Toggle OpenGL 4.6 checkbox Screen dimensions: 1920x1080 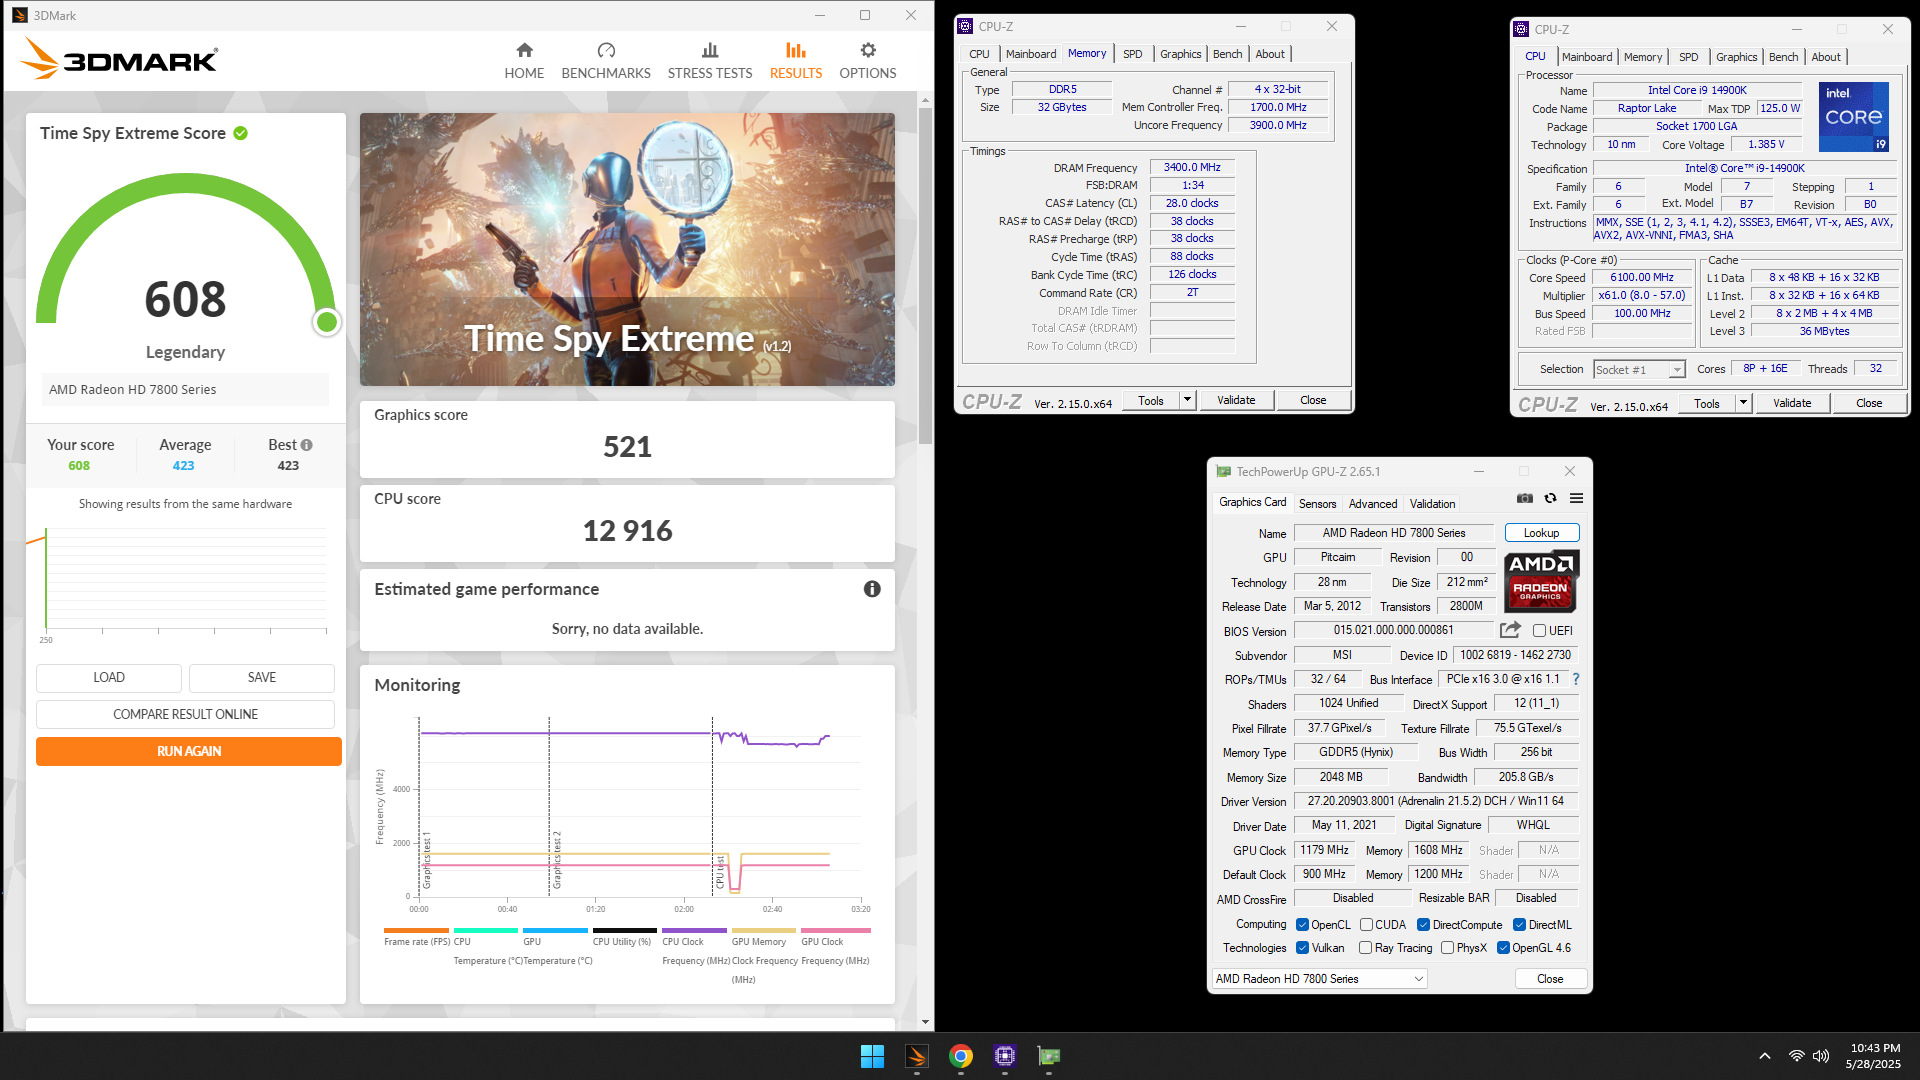[1503, 948]
